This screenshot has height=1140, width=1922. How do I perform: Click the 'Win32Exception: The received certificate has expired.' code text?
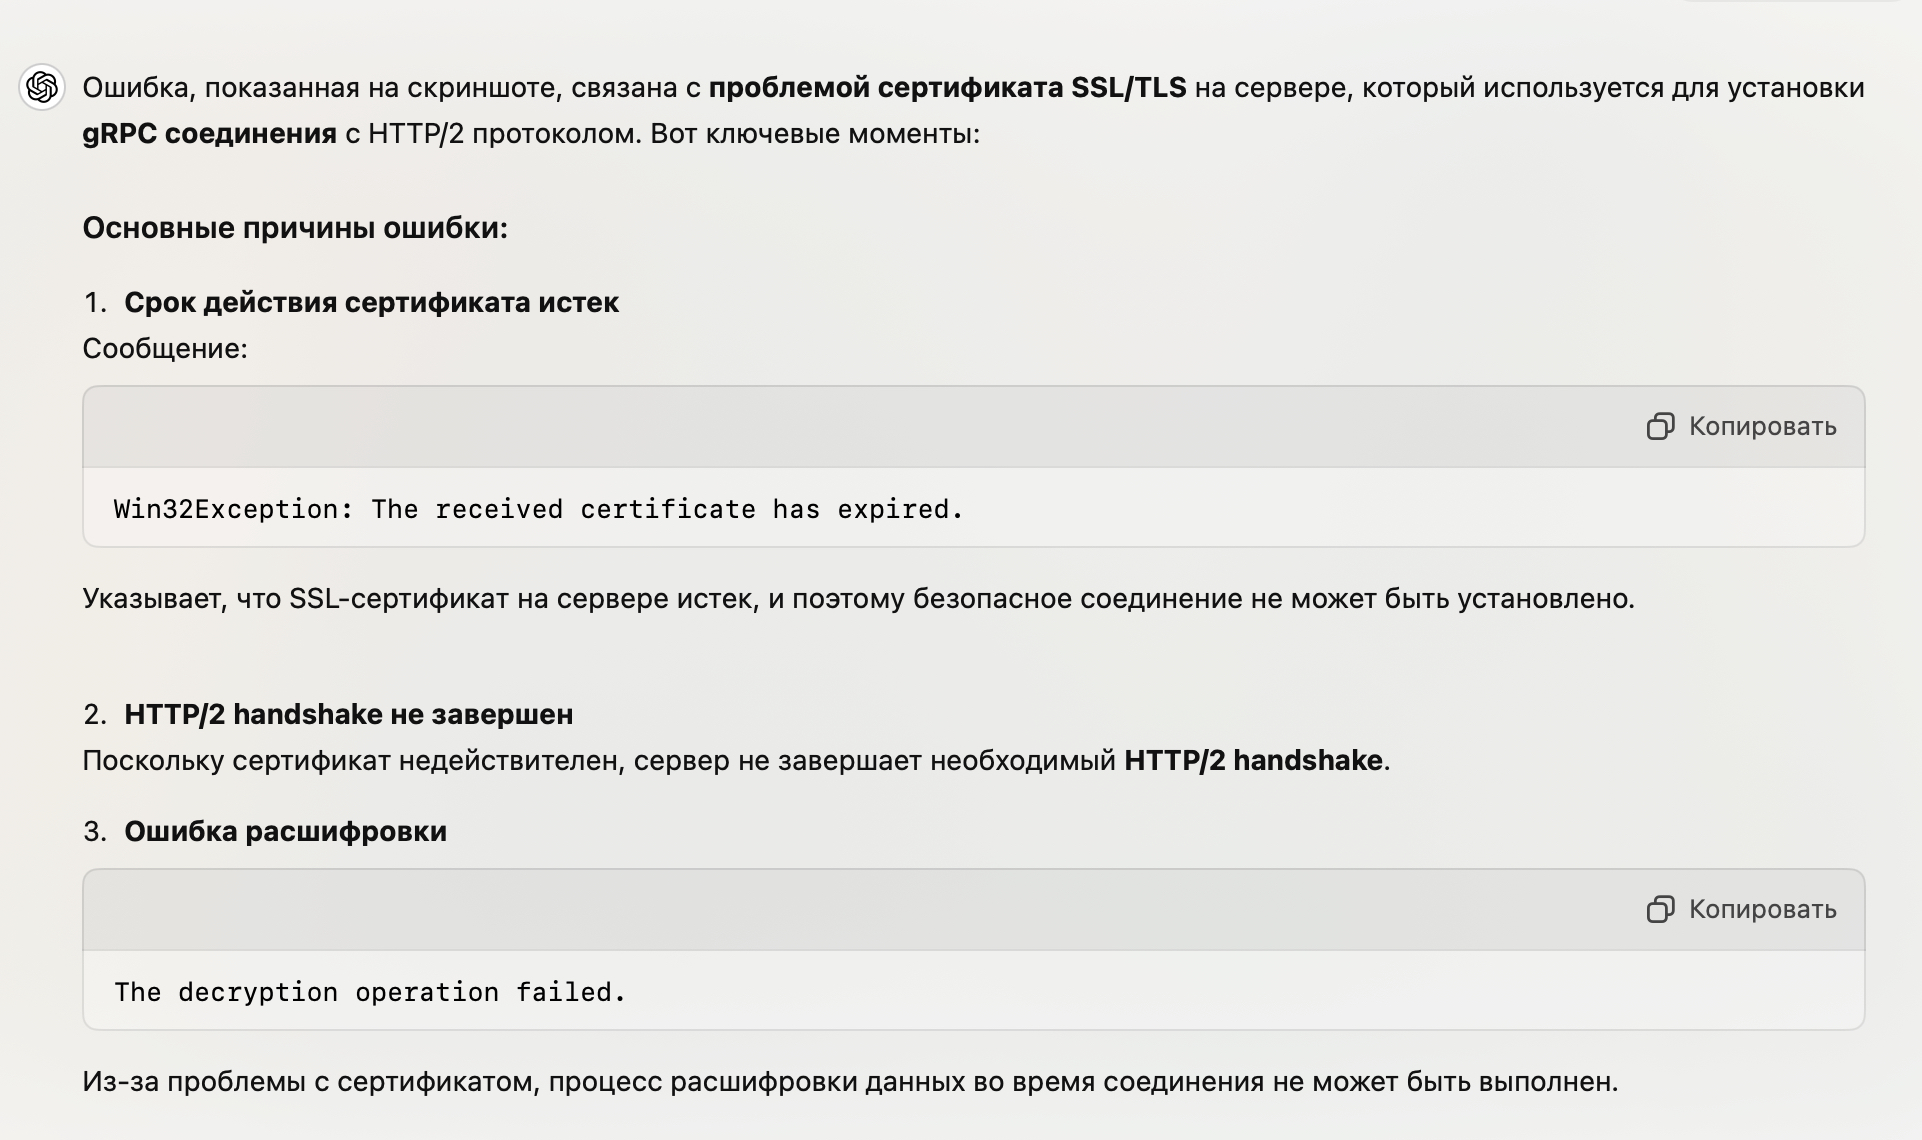point(538,509)
